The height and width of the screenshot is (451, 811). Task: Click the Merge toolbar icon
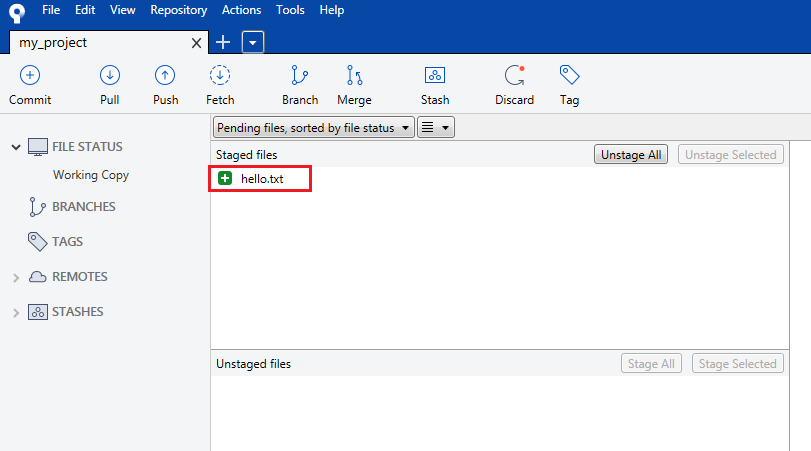(354, 76)
